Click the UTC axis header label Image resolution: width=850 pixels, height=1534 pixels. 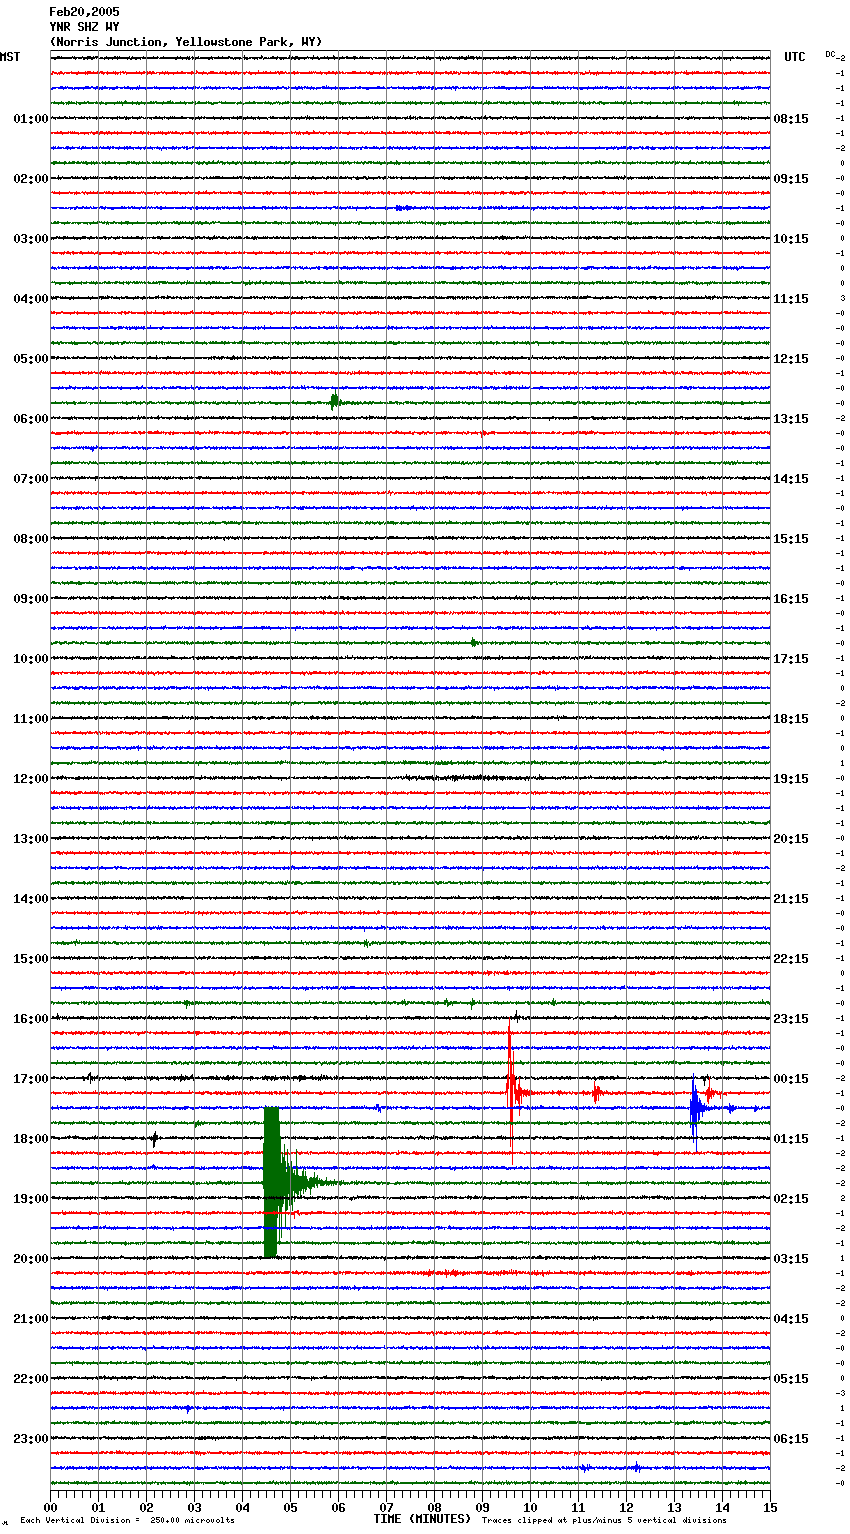pos(795,57)
